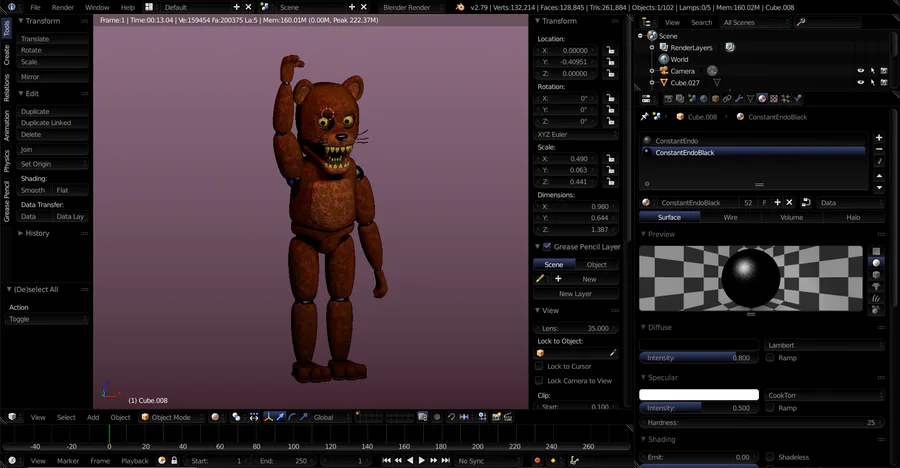Unlink ConstantEndoBlack material with X button
The height and width of the screenshot is (468, 900).
coord(789,202)
